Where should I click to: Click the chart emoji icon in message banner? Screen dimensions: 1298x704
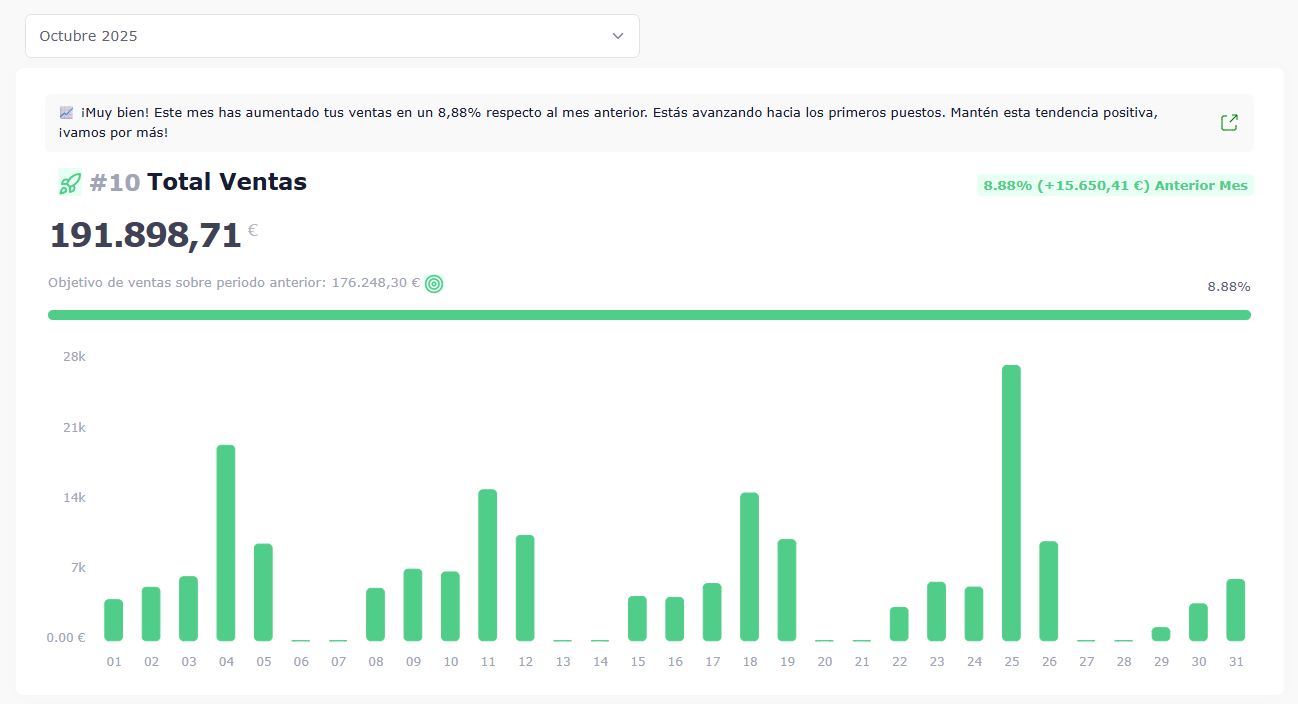coord(66,113)
